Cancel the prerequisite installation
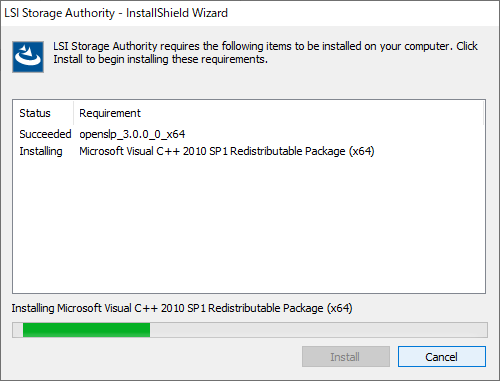The width and height of the screenshot is (500, 381). [442, 357]
